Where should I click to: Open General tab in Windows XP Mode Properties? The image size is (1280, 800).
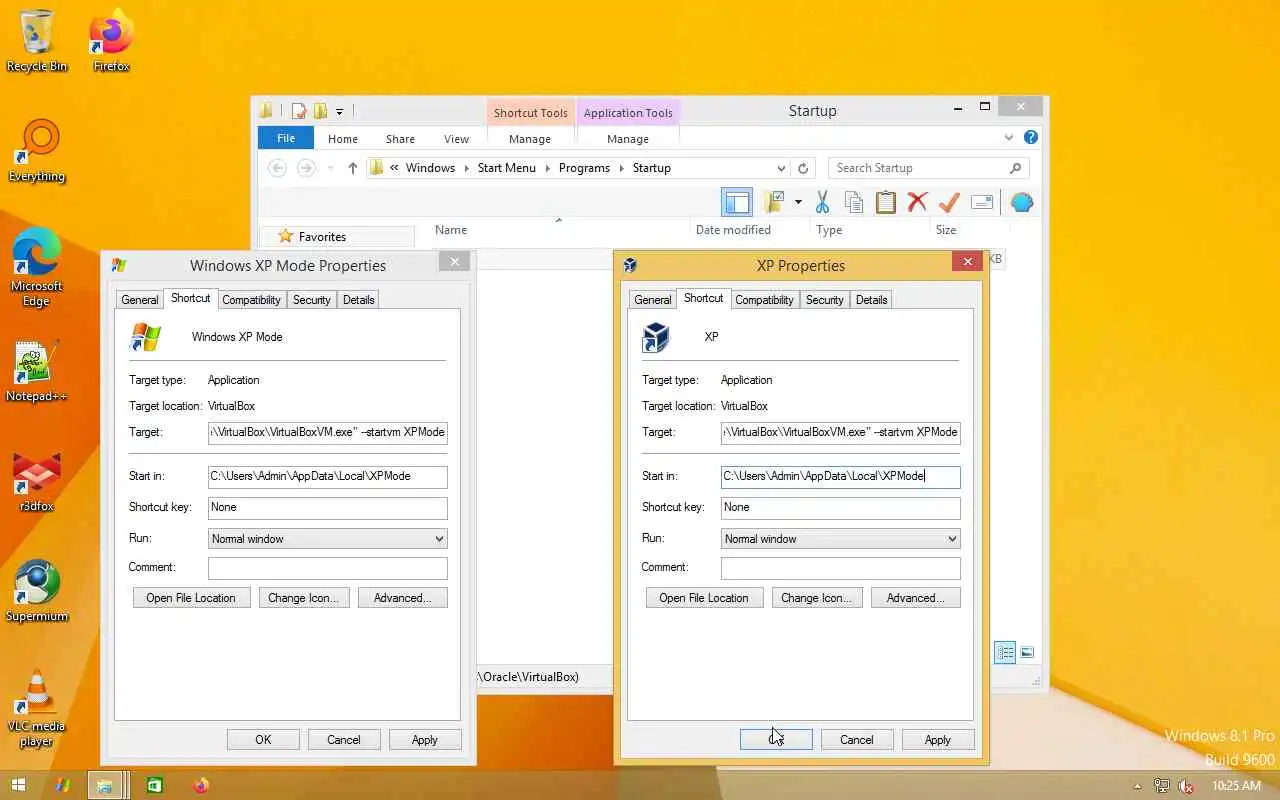(x=140, y=299)
